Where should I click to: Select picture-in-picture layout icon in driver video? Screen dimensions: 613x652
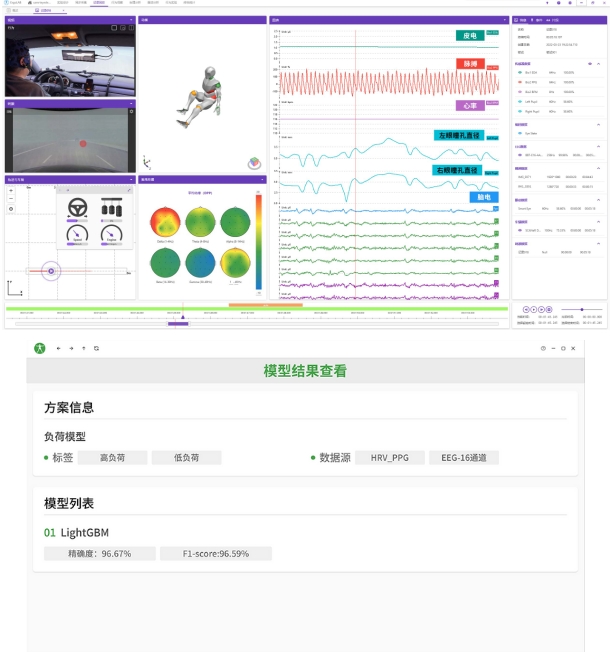click(x=123, y=28)
